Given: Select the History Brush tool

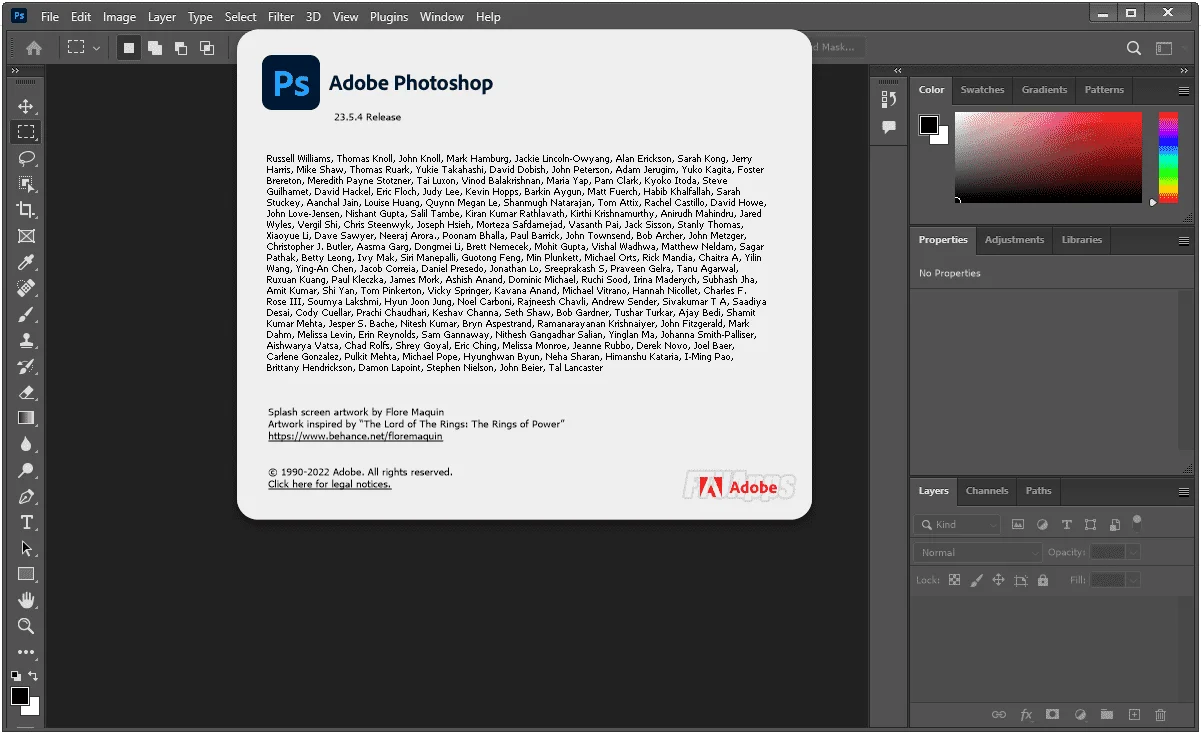Looking at the screenshot, I should tap(26, 366).
